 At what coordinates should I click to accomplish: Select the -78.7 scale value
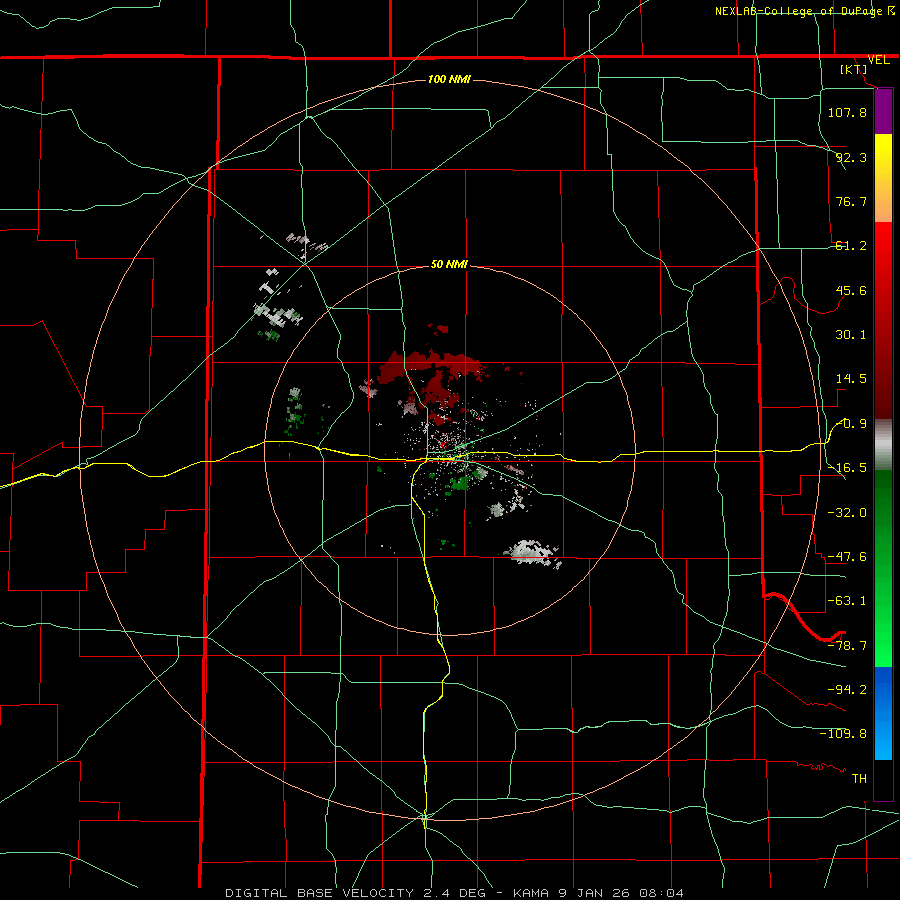(847, 645)
